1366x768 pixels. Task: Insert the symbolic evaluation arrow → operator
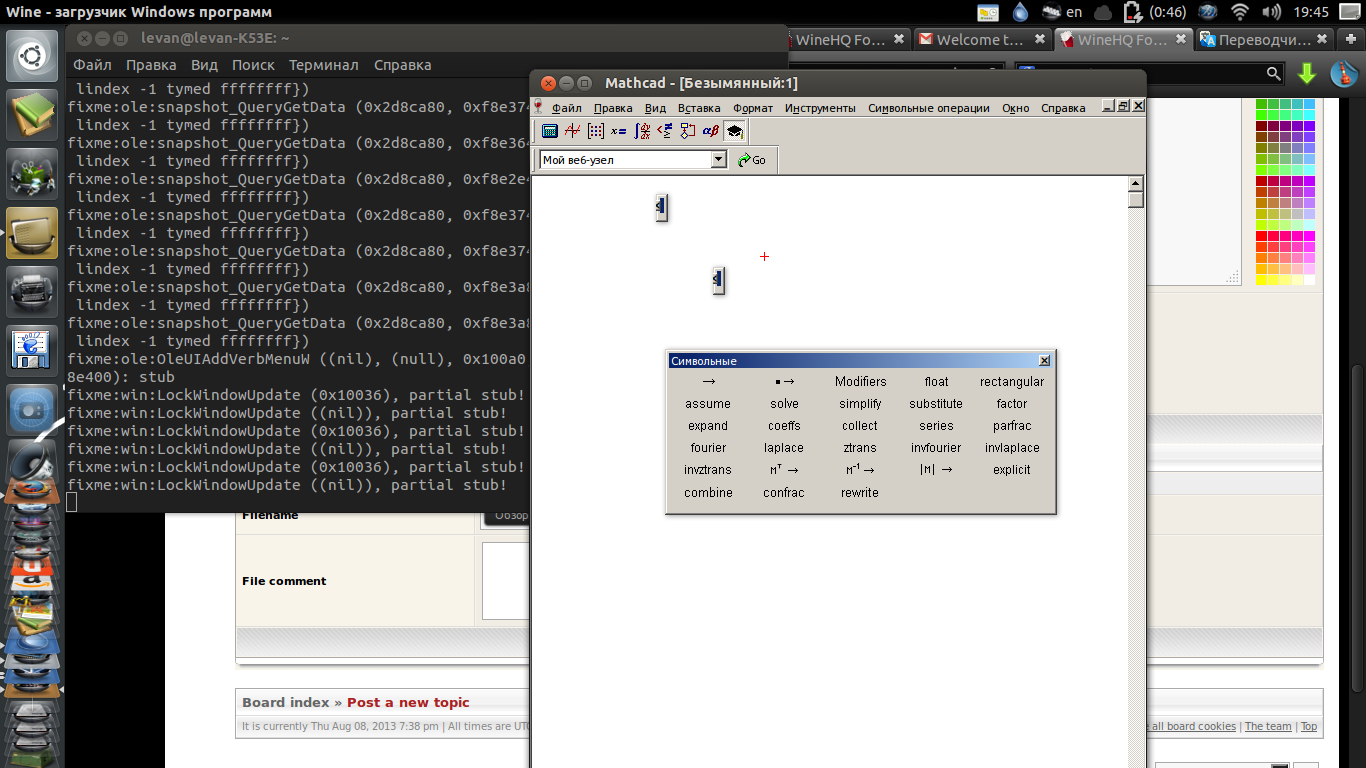point(708,382)
